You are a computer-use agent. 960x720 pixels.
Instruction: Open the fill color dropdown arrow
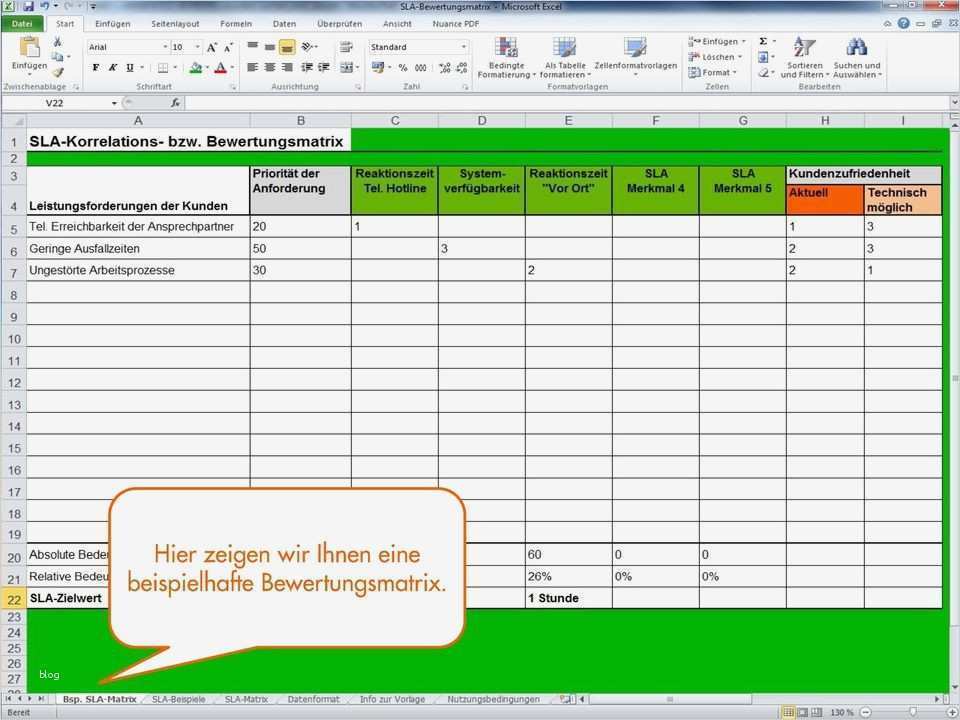click(207, 67)
